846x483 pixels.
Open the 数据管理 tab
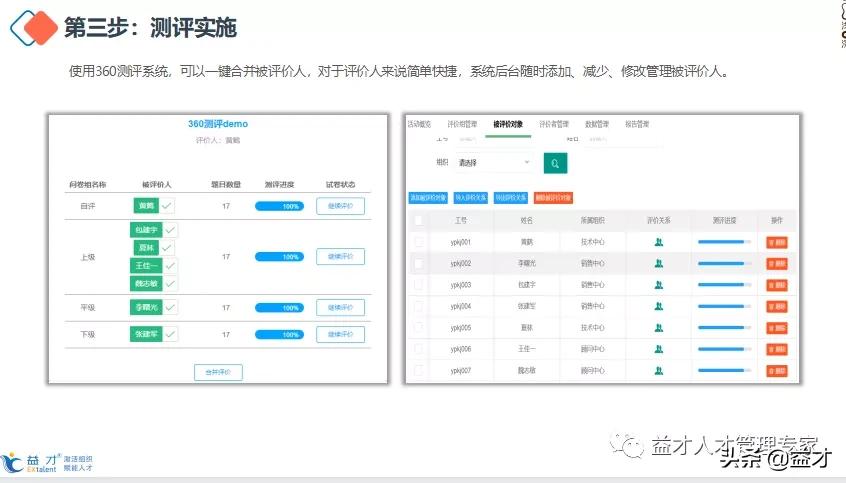click(x=597, y=124)
